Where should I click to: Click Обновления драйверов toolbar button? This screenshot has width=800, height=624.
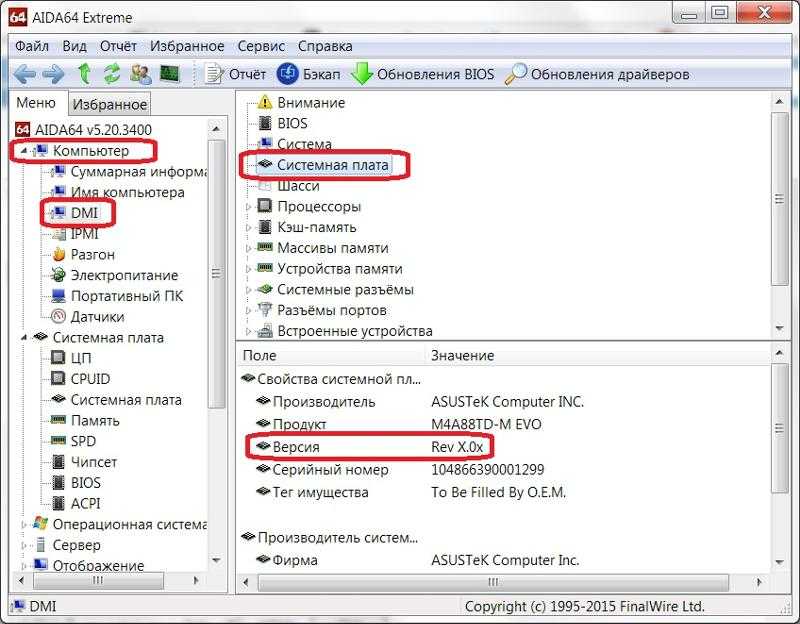(x=597, y=74)
